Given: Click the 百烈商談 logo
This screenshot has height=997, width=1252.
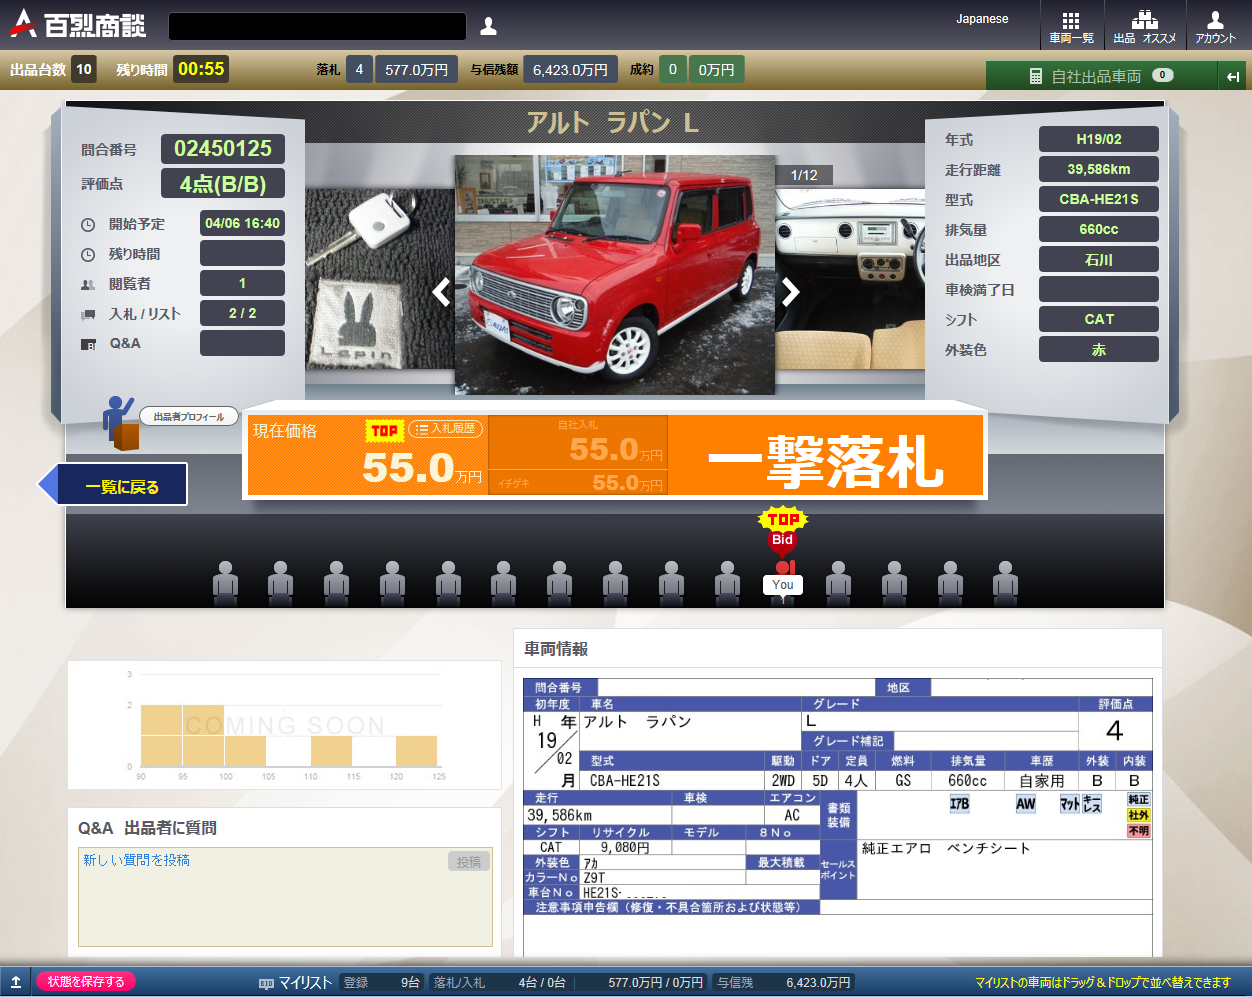Looking at the screenshot, I should coord(78,25).
